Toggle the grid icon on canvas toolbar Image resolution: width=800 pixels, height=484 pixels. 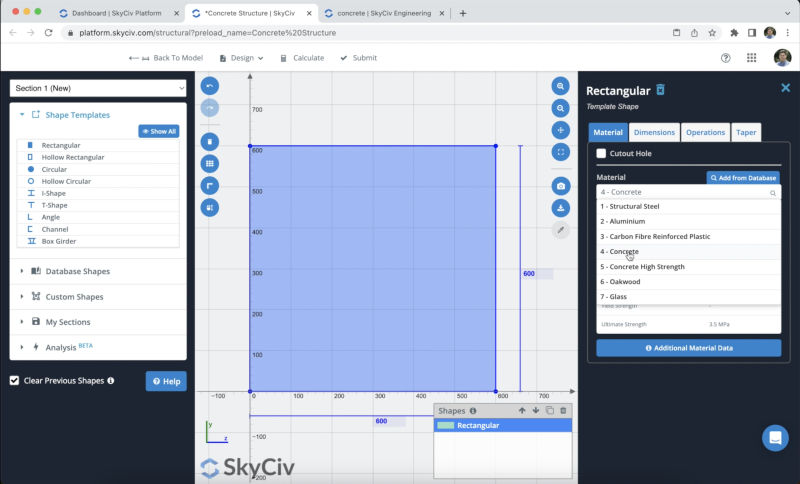click(x=210, y=164)
